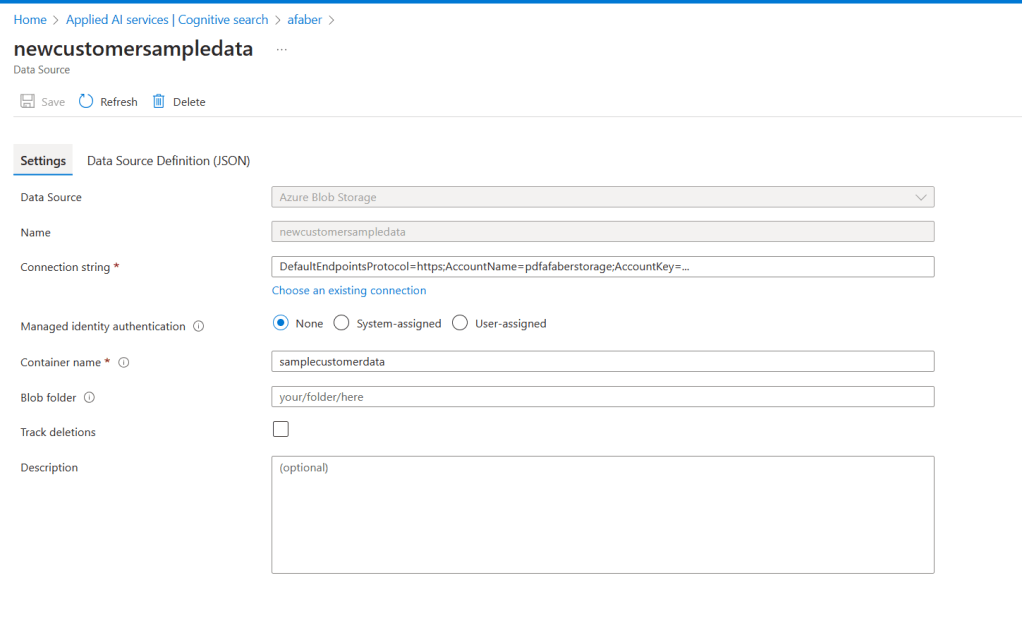This screenshot has height=628, width=1022.
Task: Click Choose an existing connection link
Action: tap(348, 291)
